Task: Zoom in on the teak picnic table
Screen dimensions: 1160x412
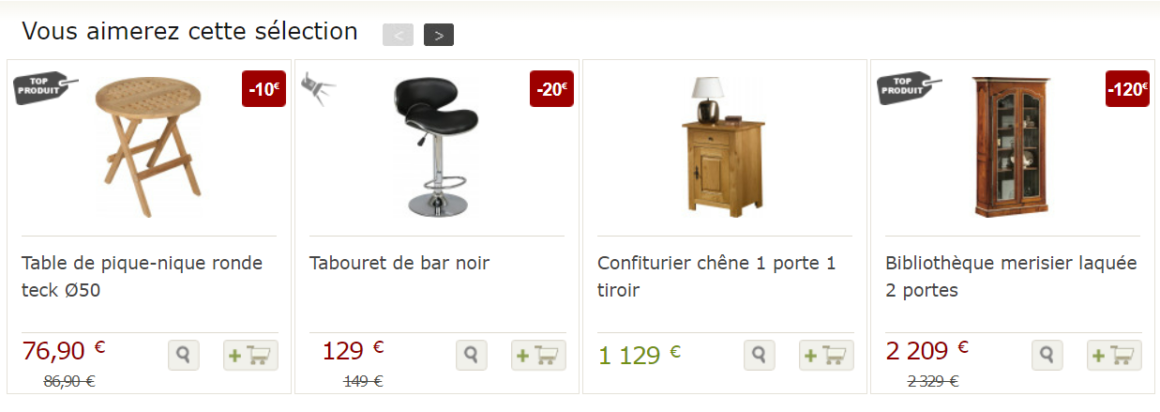Action: [183, 355]
